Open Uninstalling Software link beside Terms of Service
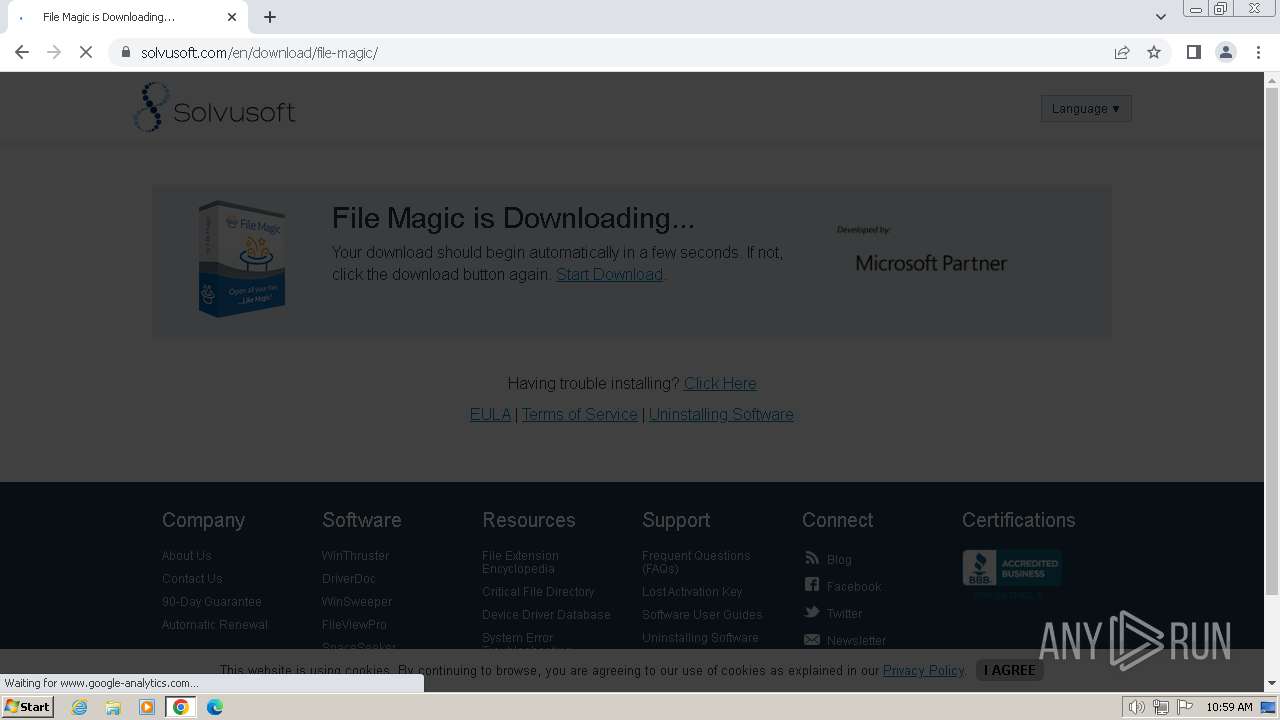 (721, 414)
